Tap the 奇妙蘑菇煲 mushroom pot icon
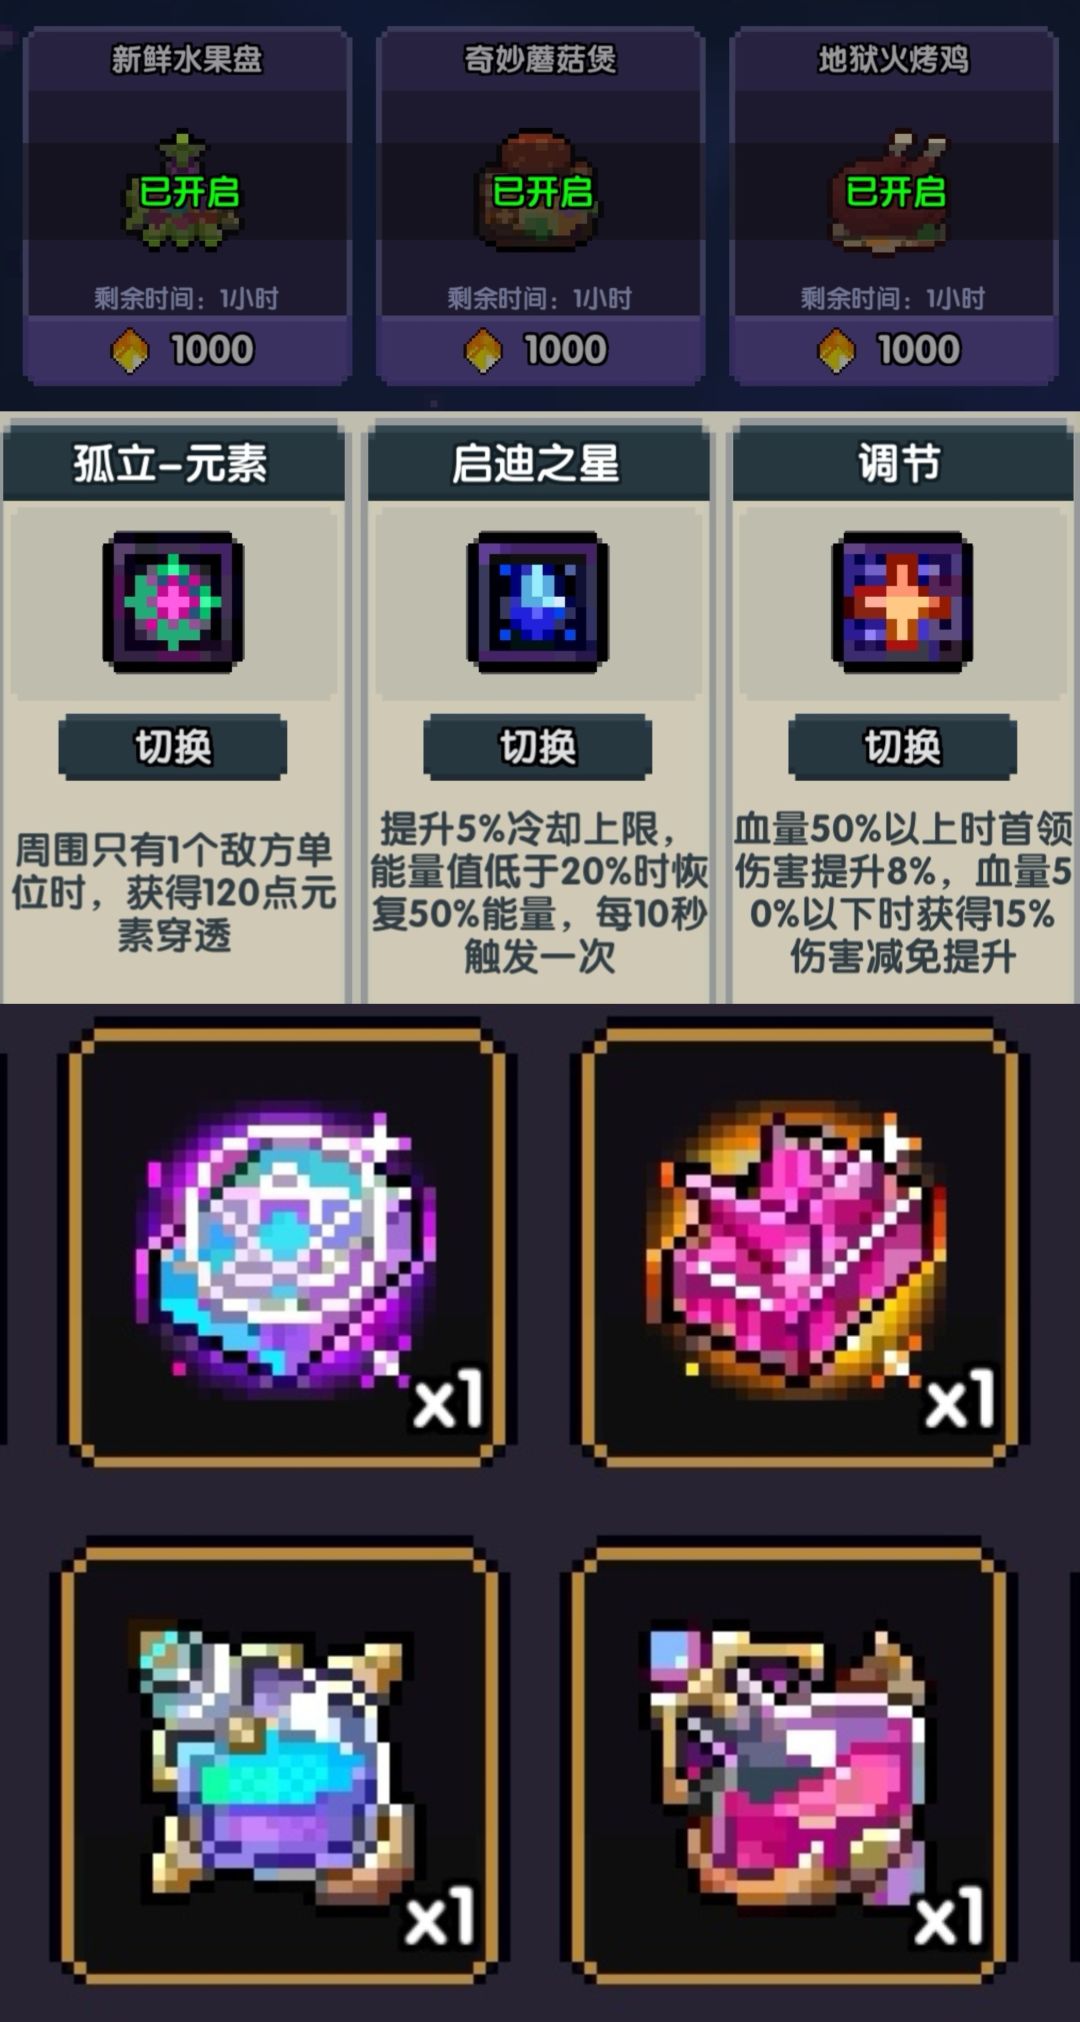The height and width of the screenshot is (2022, 1080). [x=540, y=191]
